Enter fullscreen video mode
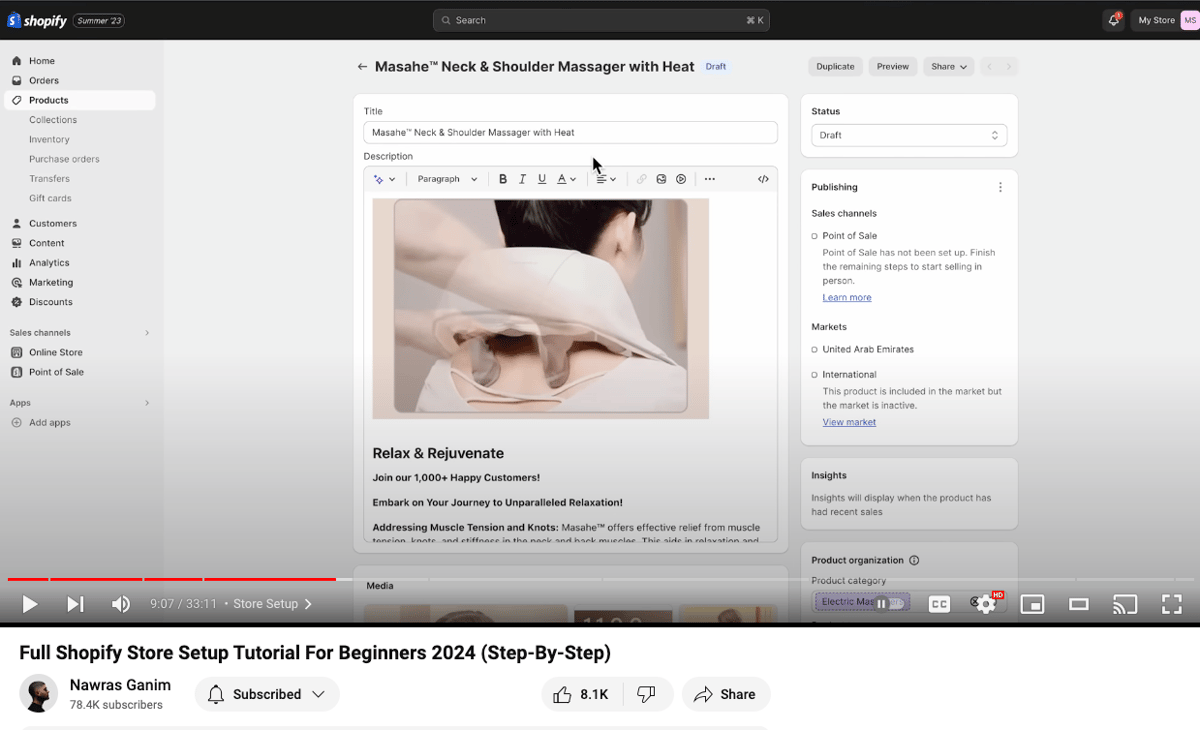 1171,604
